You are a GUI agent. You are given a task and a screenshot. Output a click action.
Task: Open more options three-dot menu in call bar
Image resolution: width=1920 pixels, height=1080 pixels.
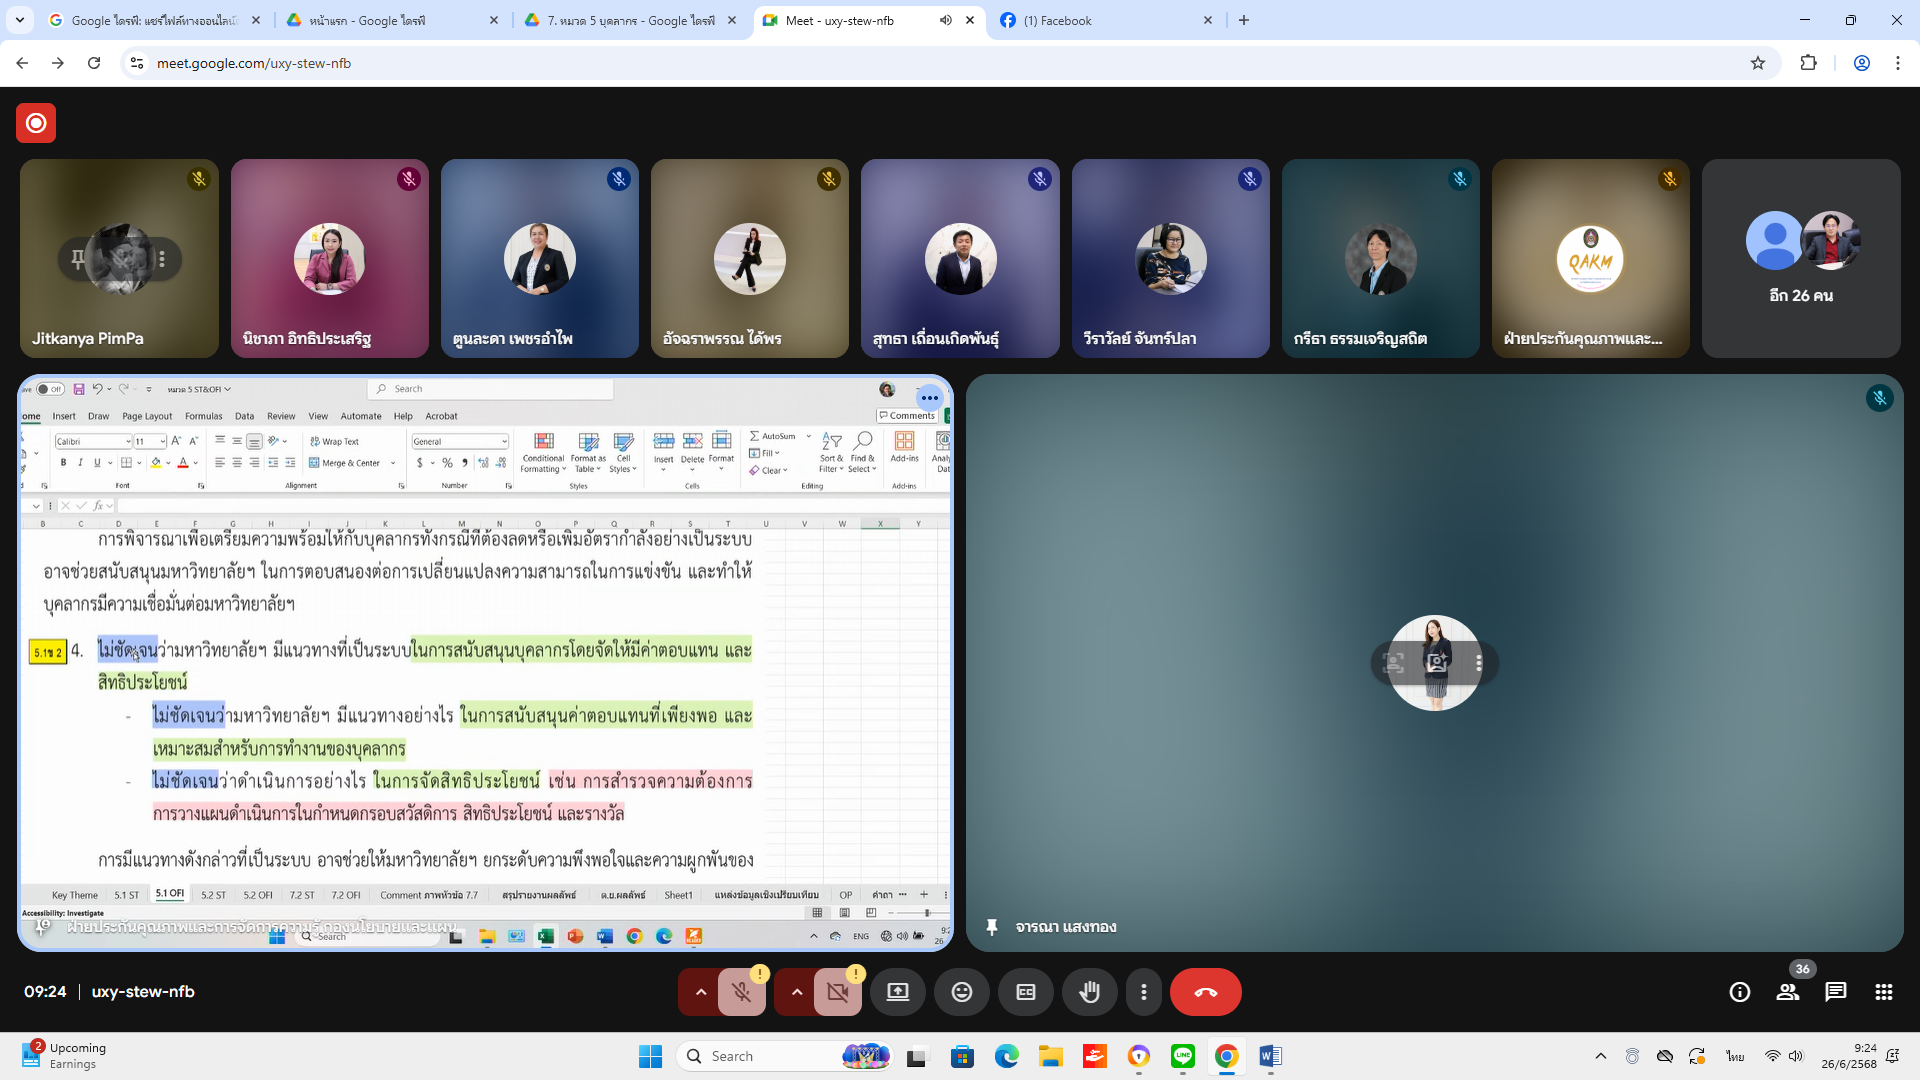1144,992
